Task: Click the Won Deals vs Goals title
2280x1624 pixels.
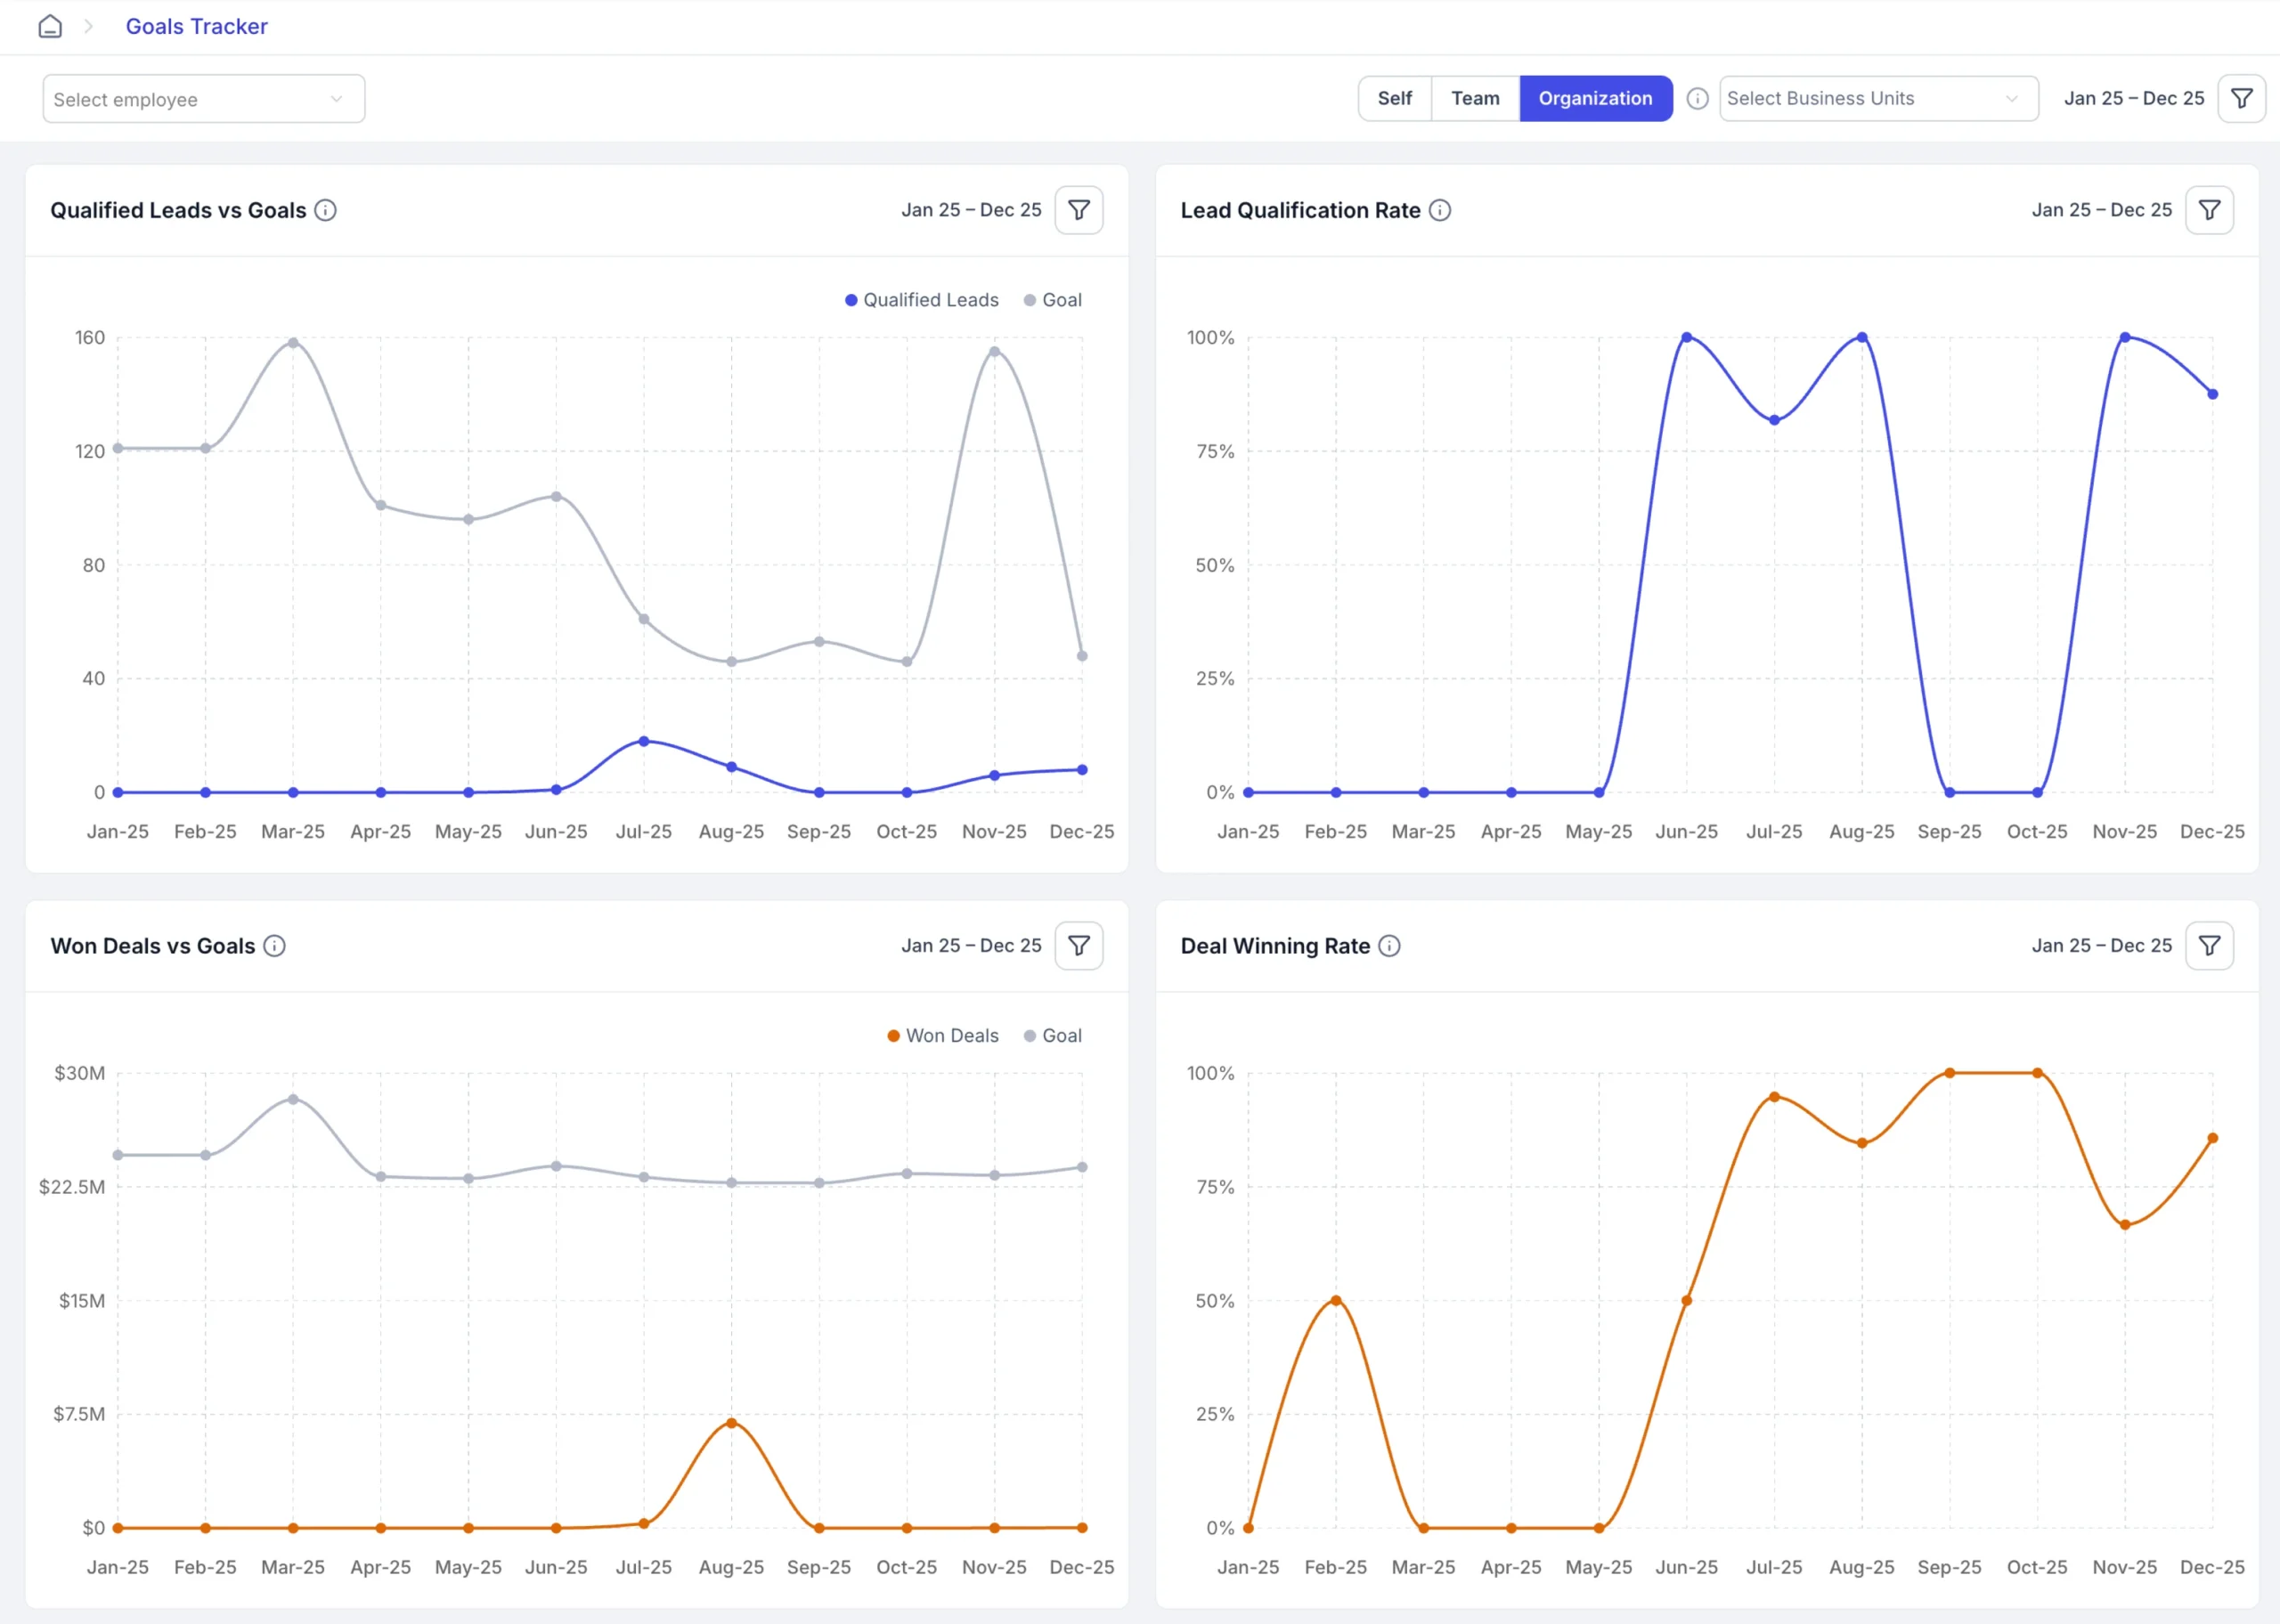Action: click(x=153, y=946)
